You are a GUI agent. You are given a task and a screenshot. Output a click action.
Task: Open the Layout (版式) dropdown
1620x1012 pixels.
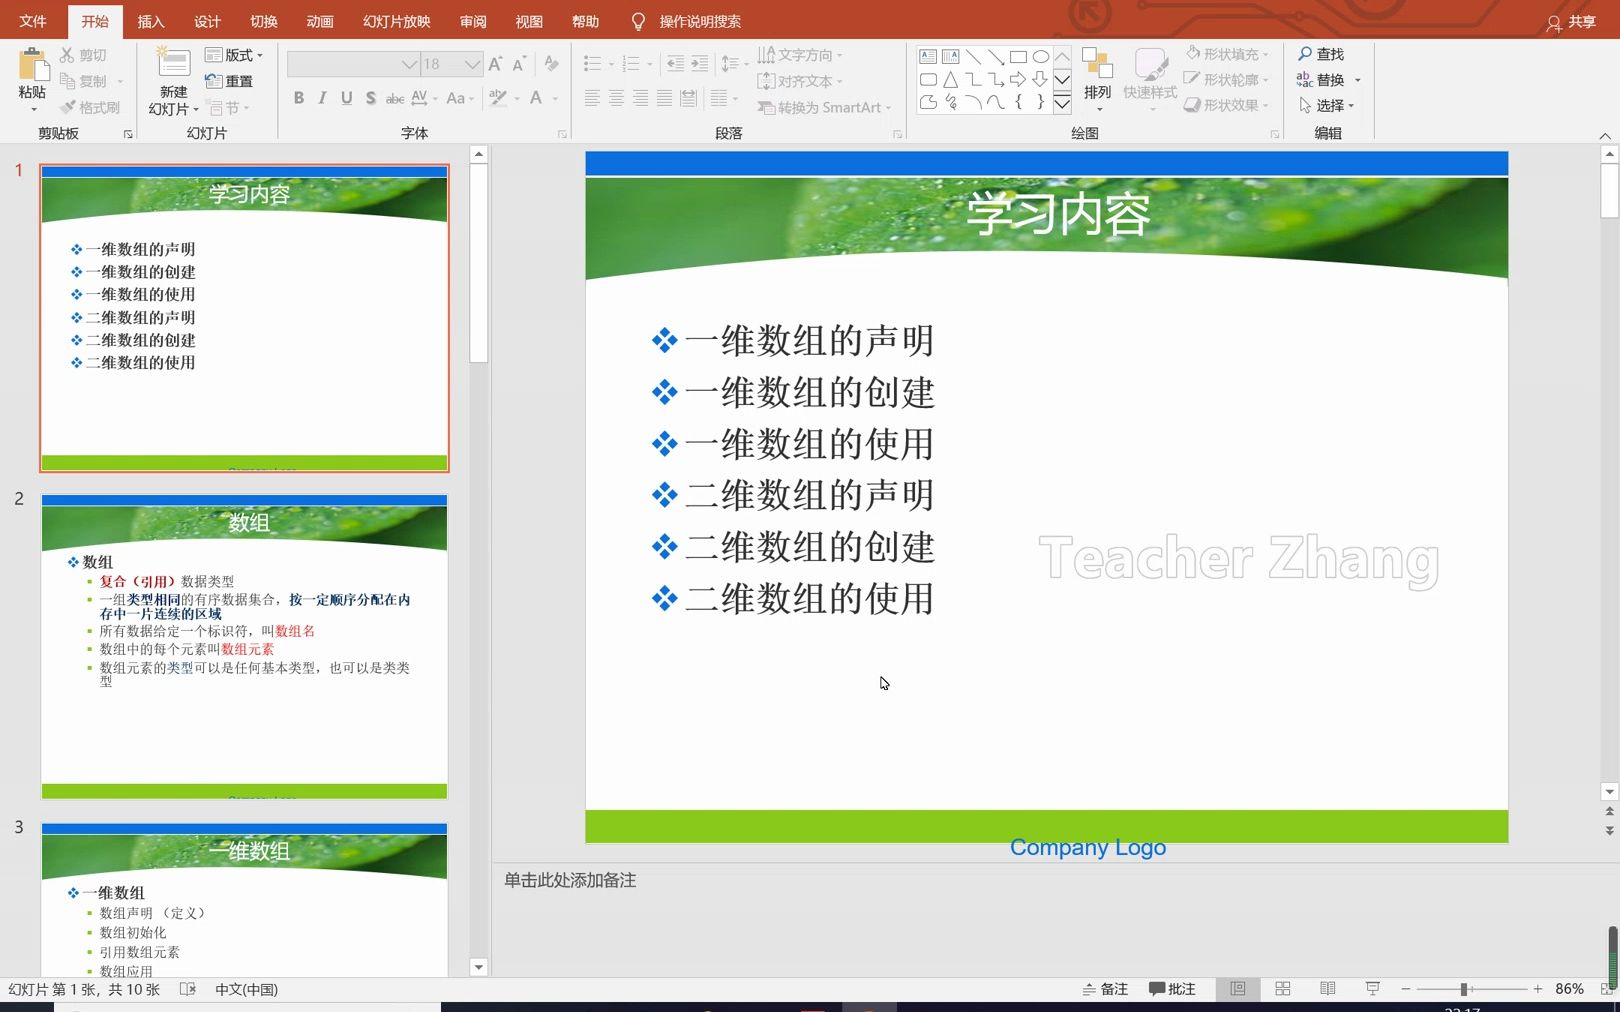tap(234, 55)
